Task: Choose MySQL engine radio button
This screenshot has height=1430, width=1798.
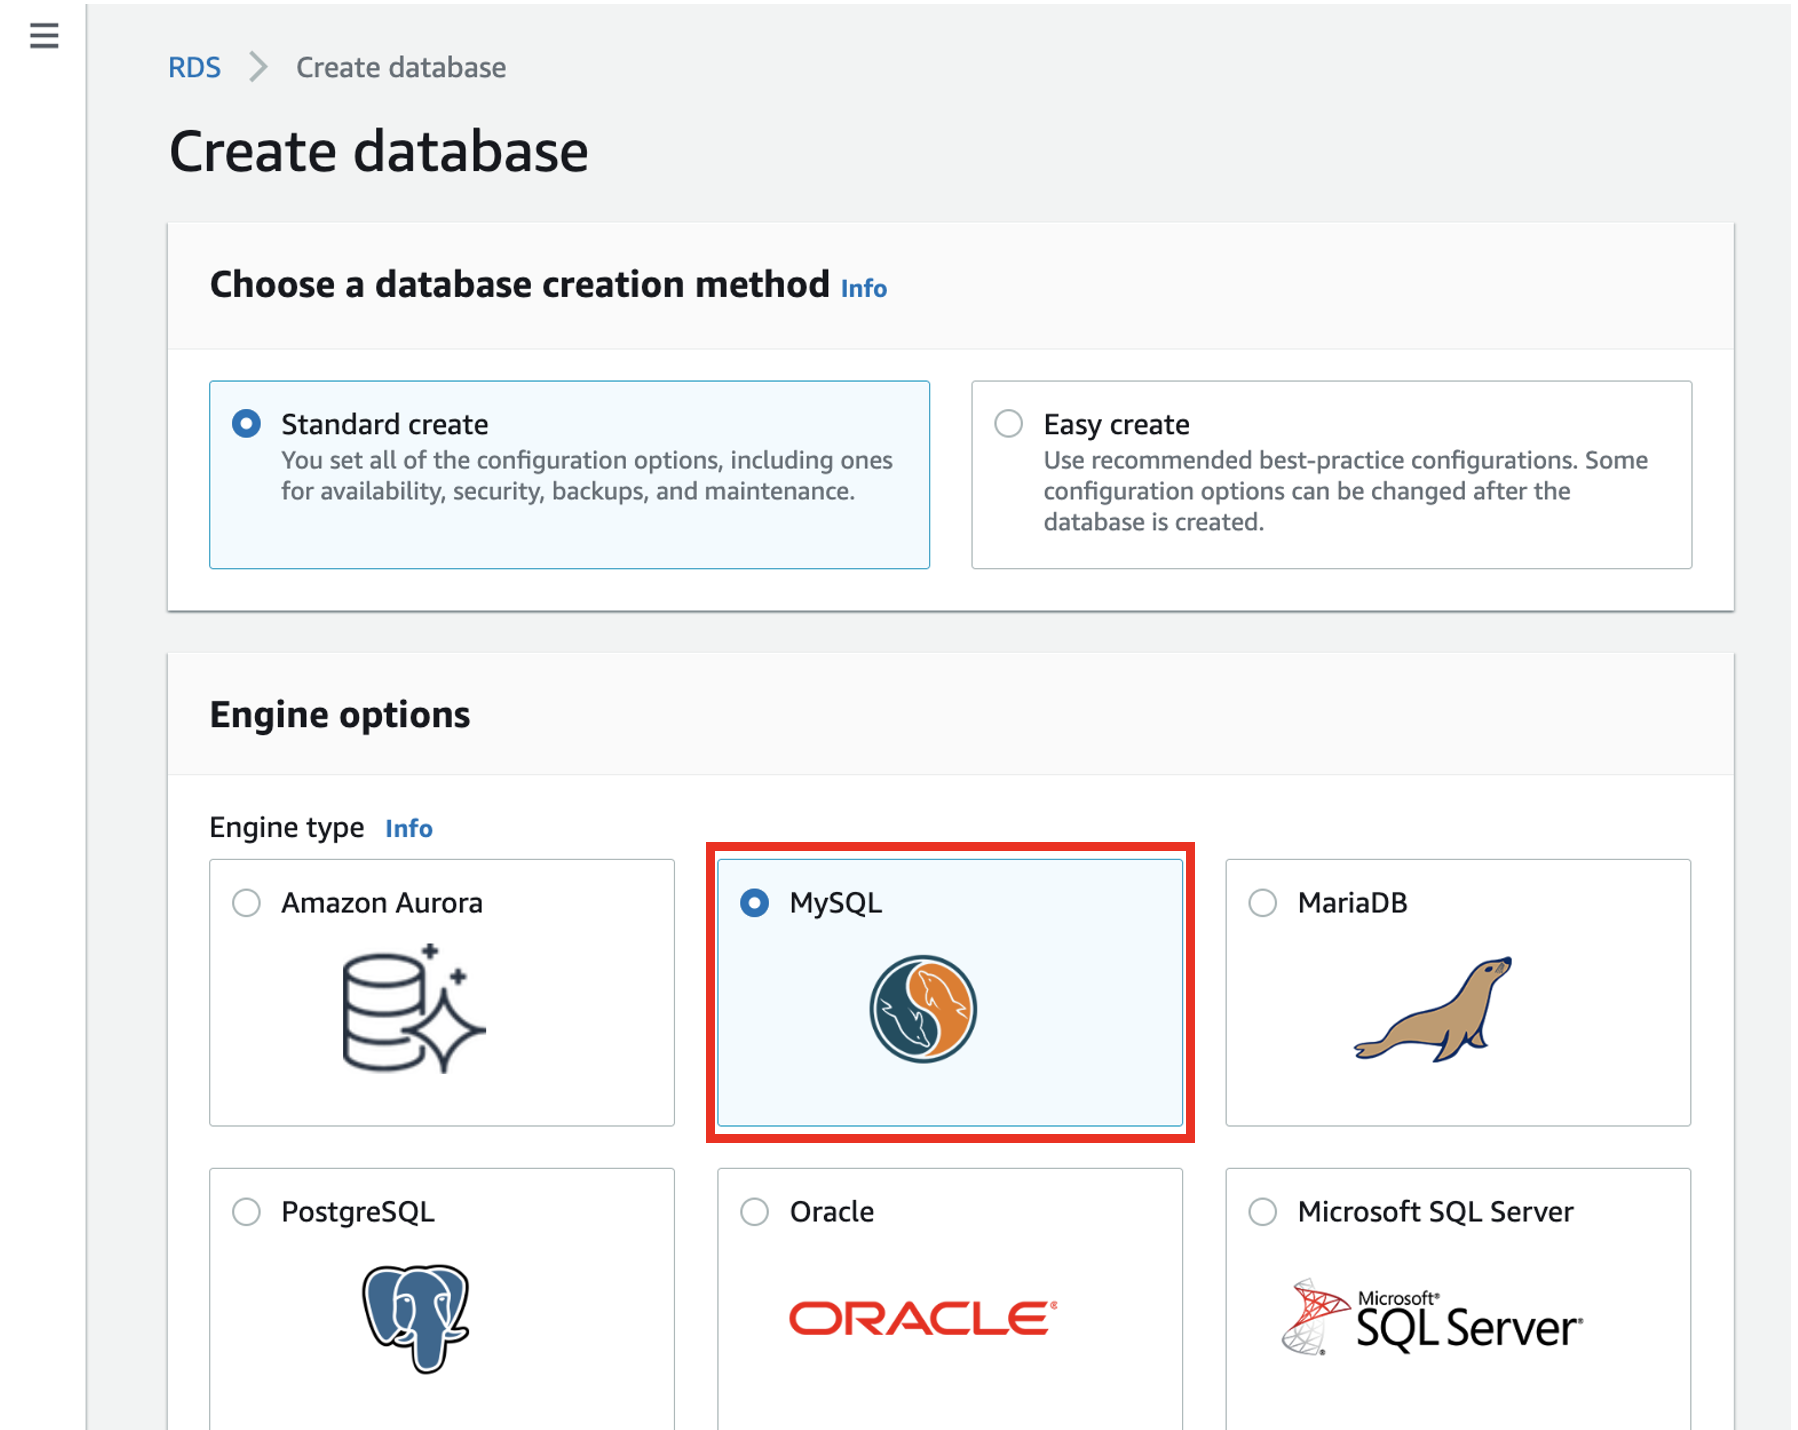Action: tap(754, 903)
